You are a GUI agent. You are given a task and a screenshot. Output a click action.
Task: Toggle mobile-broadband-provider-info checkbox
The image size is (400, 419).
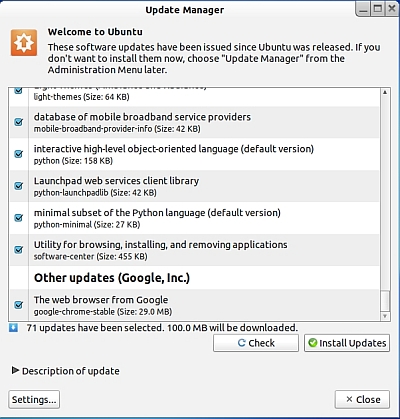click(19, 122)
